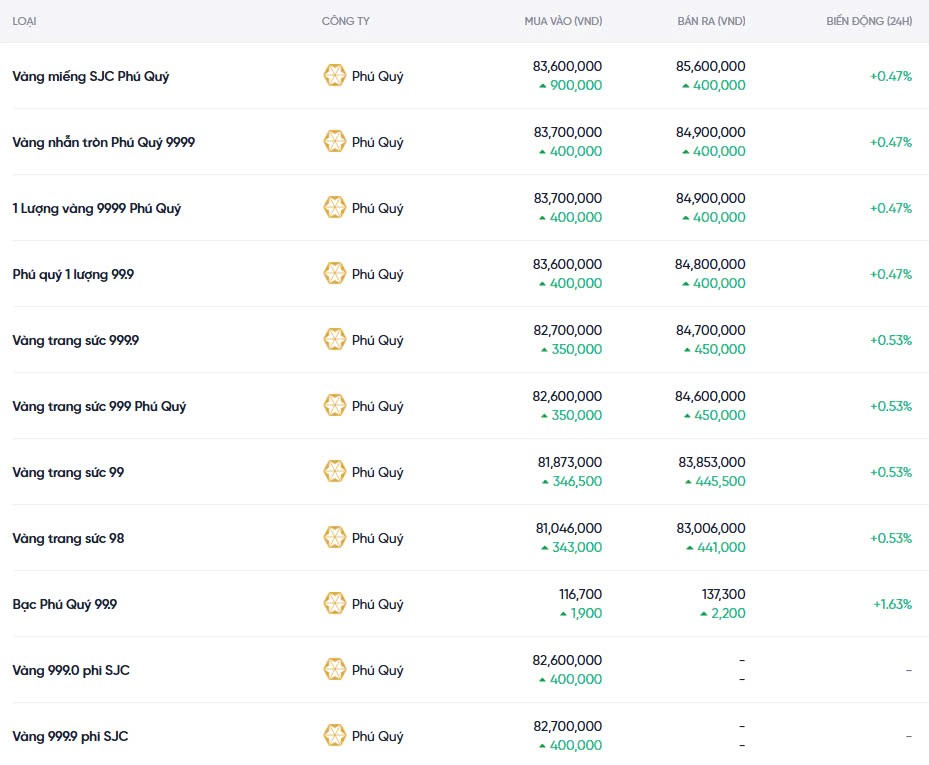Screen dimensions: 929x765
Task: Click Phú Quý logo in Vàng nhẫn tròn row
Action: click(335, 142)
